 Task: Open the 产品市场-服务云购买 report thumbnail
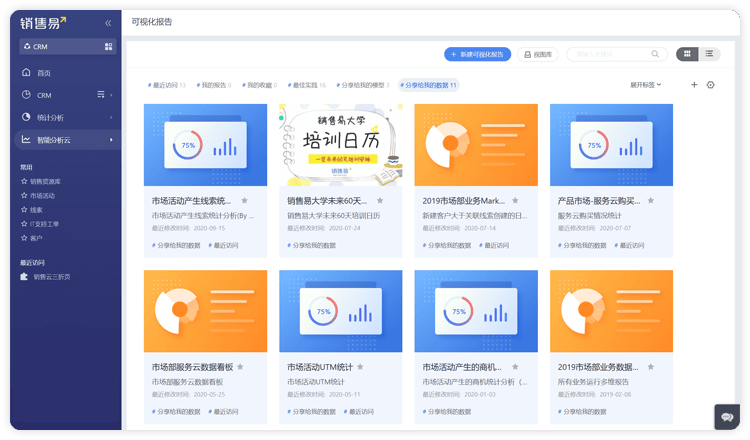tap(611, 145)
